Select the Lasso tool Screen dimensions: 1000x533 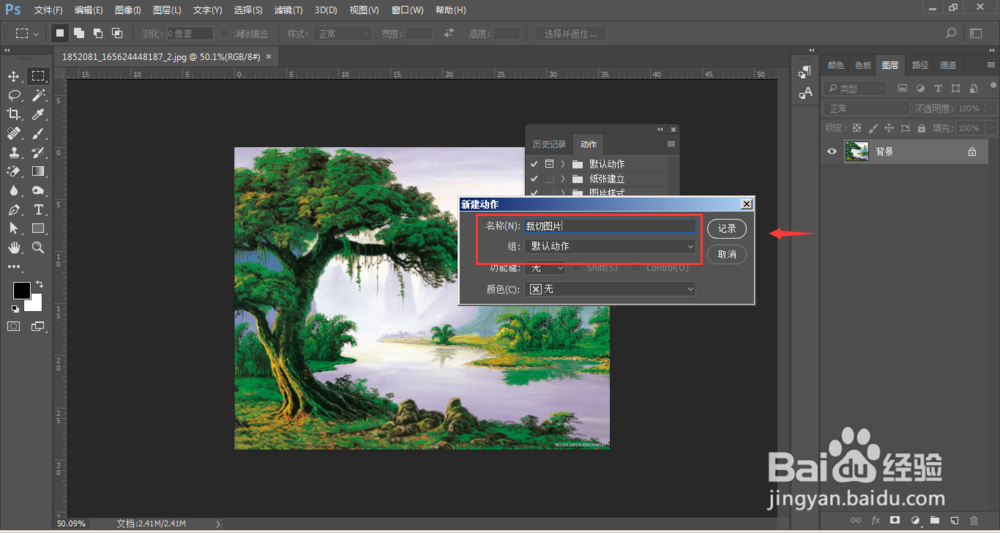coord(13,95)
